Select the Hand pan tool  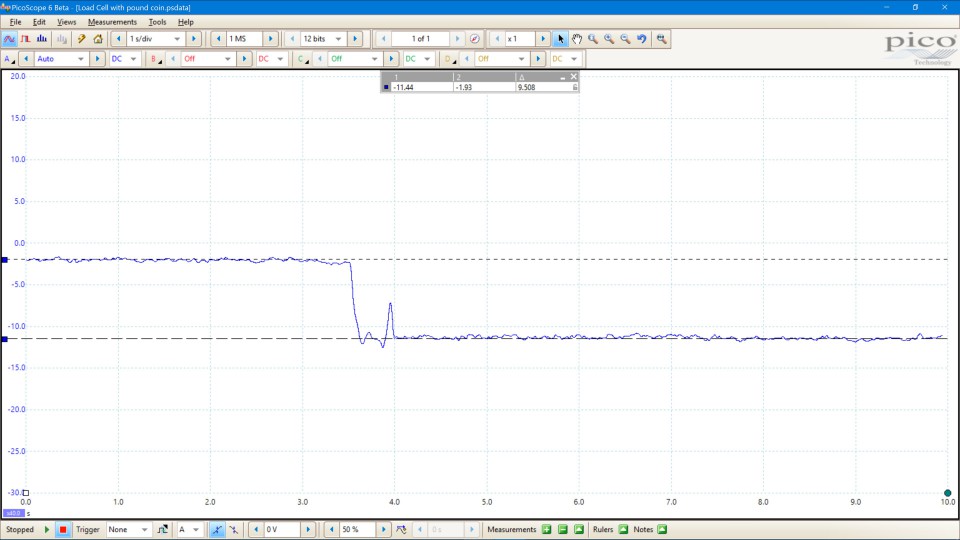(577, 39)
